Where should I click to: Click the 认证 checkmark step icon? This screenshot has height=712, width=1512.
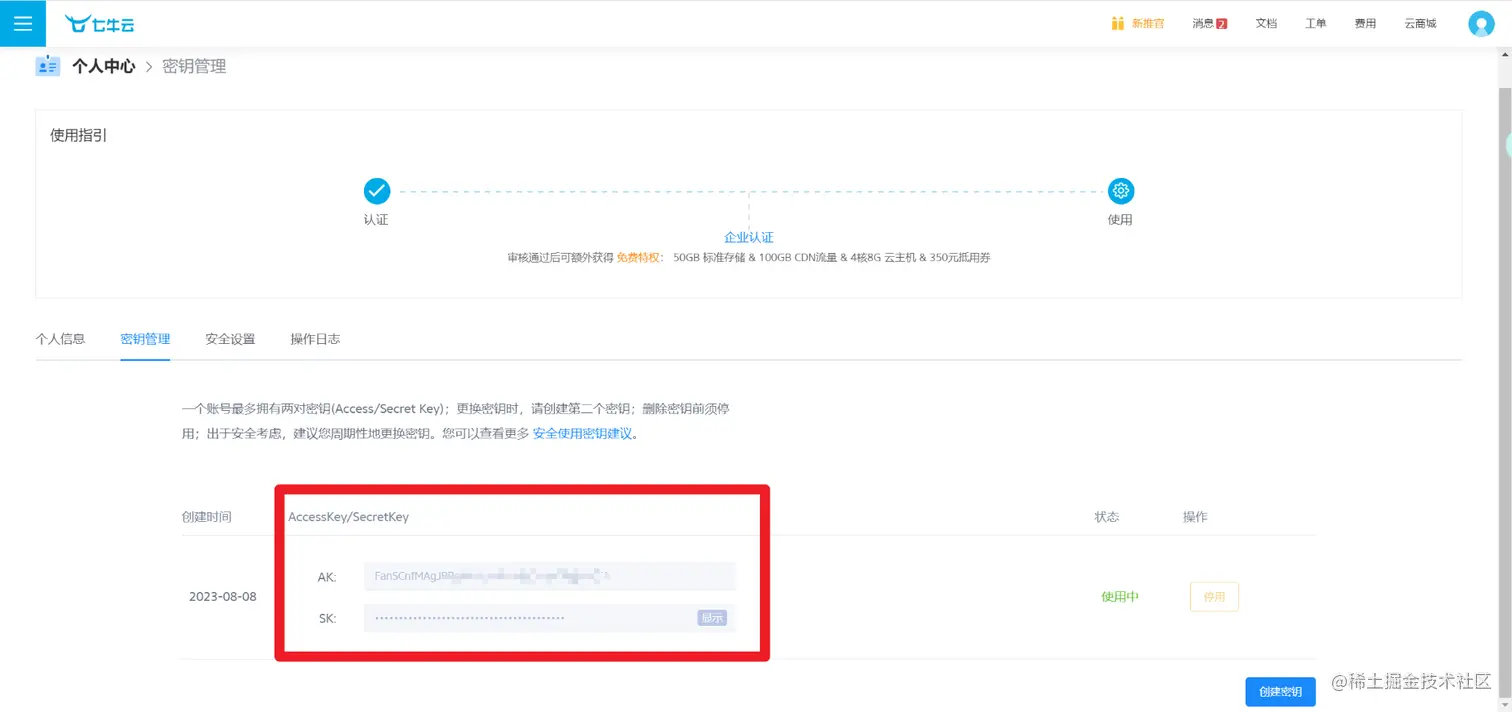[x=377, y=190]
